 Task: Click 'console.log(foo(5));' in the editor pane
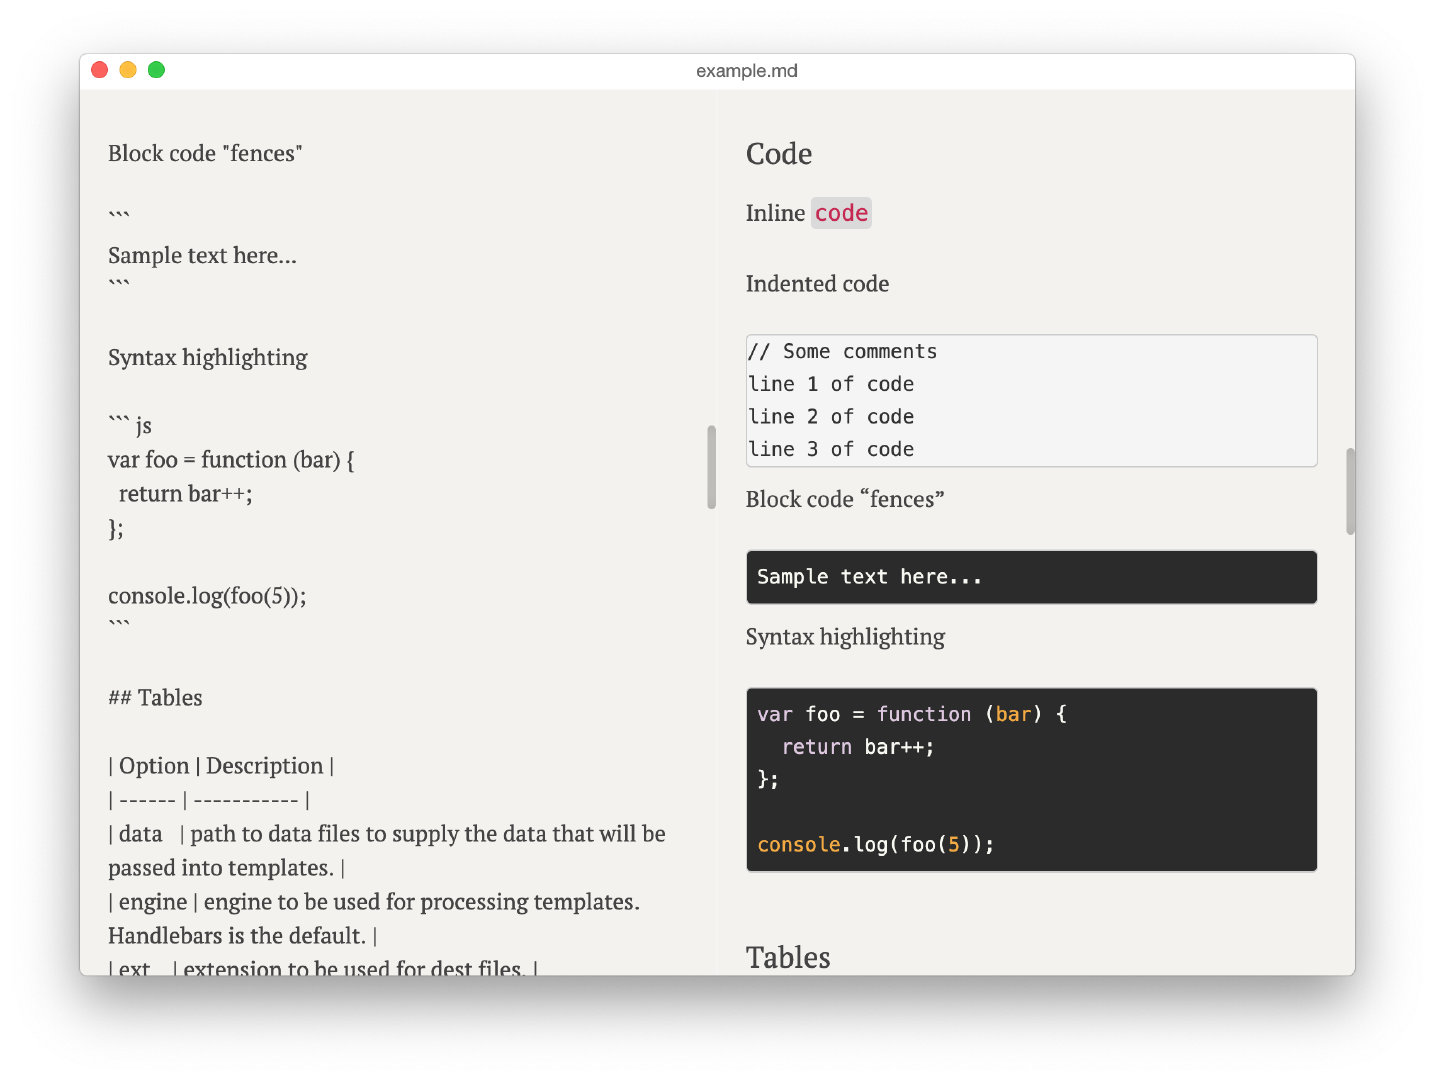pos(207,596)
